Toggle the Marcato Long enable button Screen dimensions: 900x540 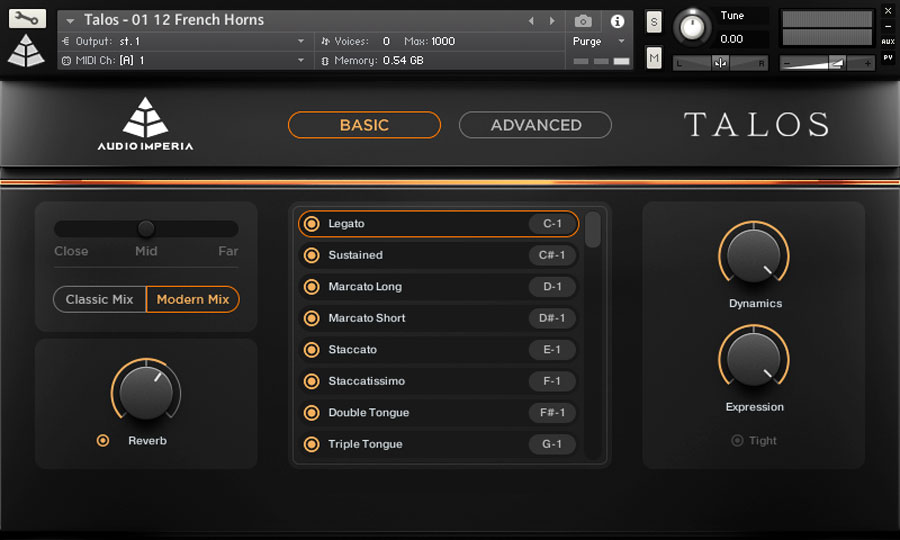coord(312,287)
